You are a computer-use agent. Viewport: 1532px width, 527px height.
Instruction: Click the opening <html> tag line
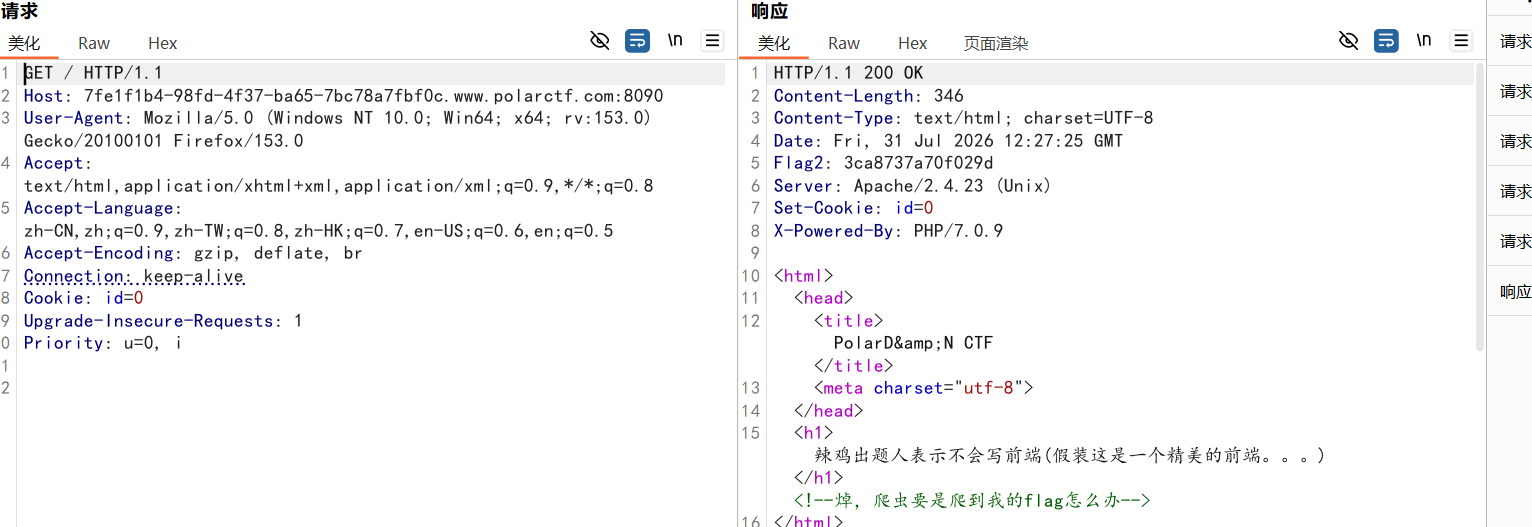coord(803,276)
